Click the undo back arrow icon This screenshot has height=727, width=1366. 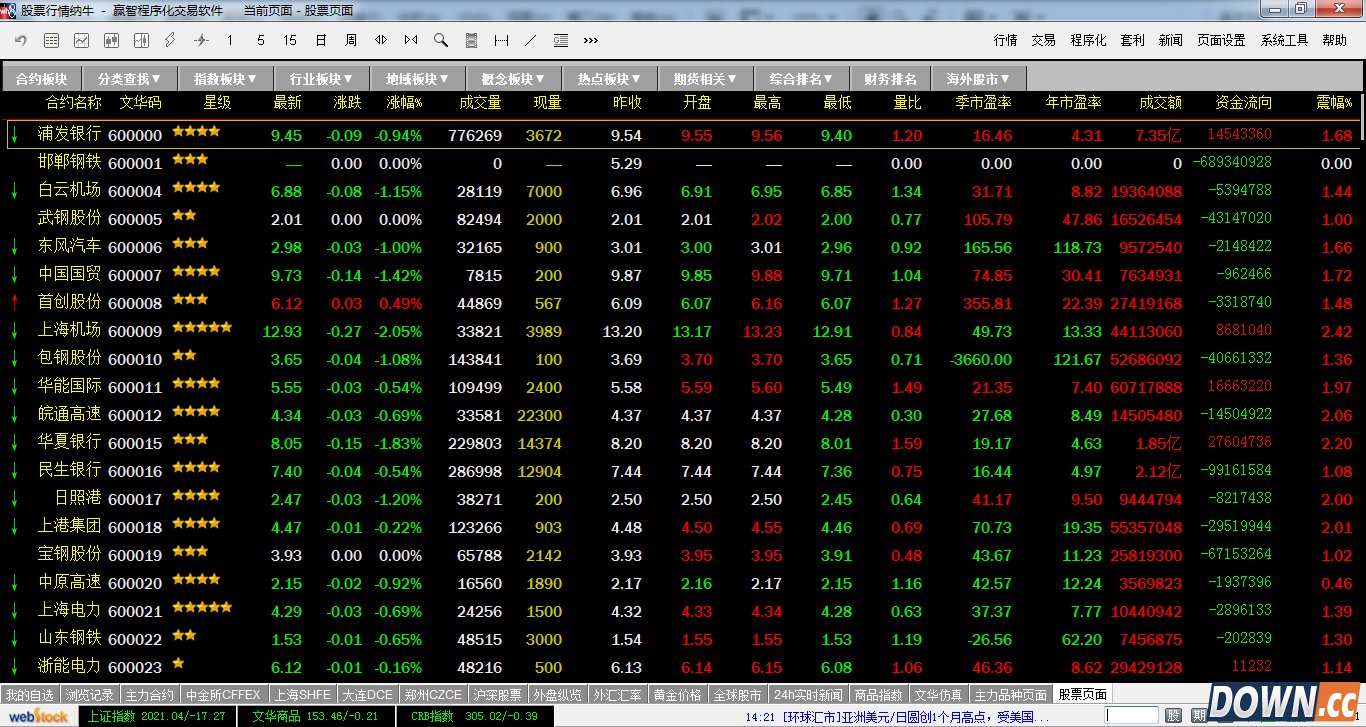21,40
